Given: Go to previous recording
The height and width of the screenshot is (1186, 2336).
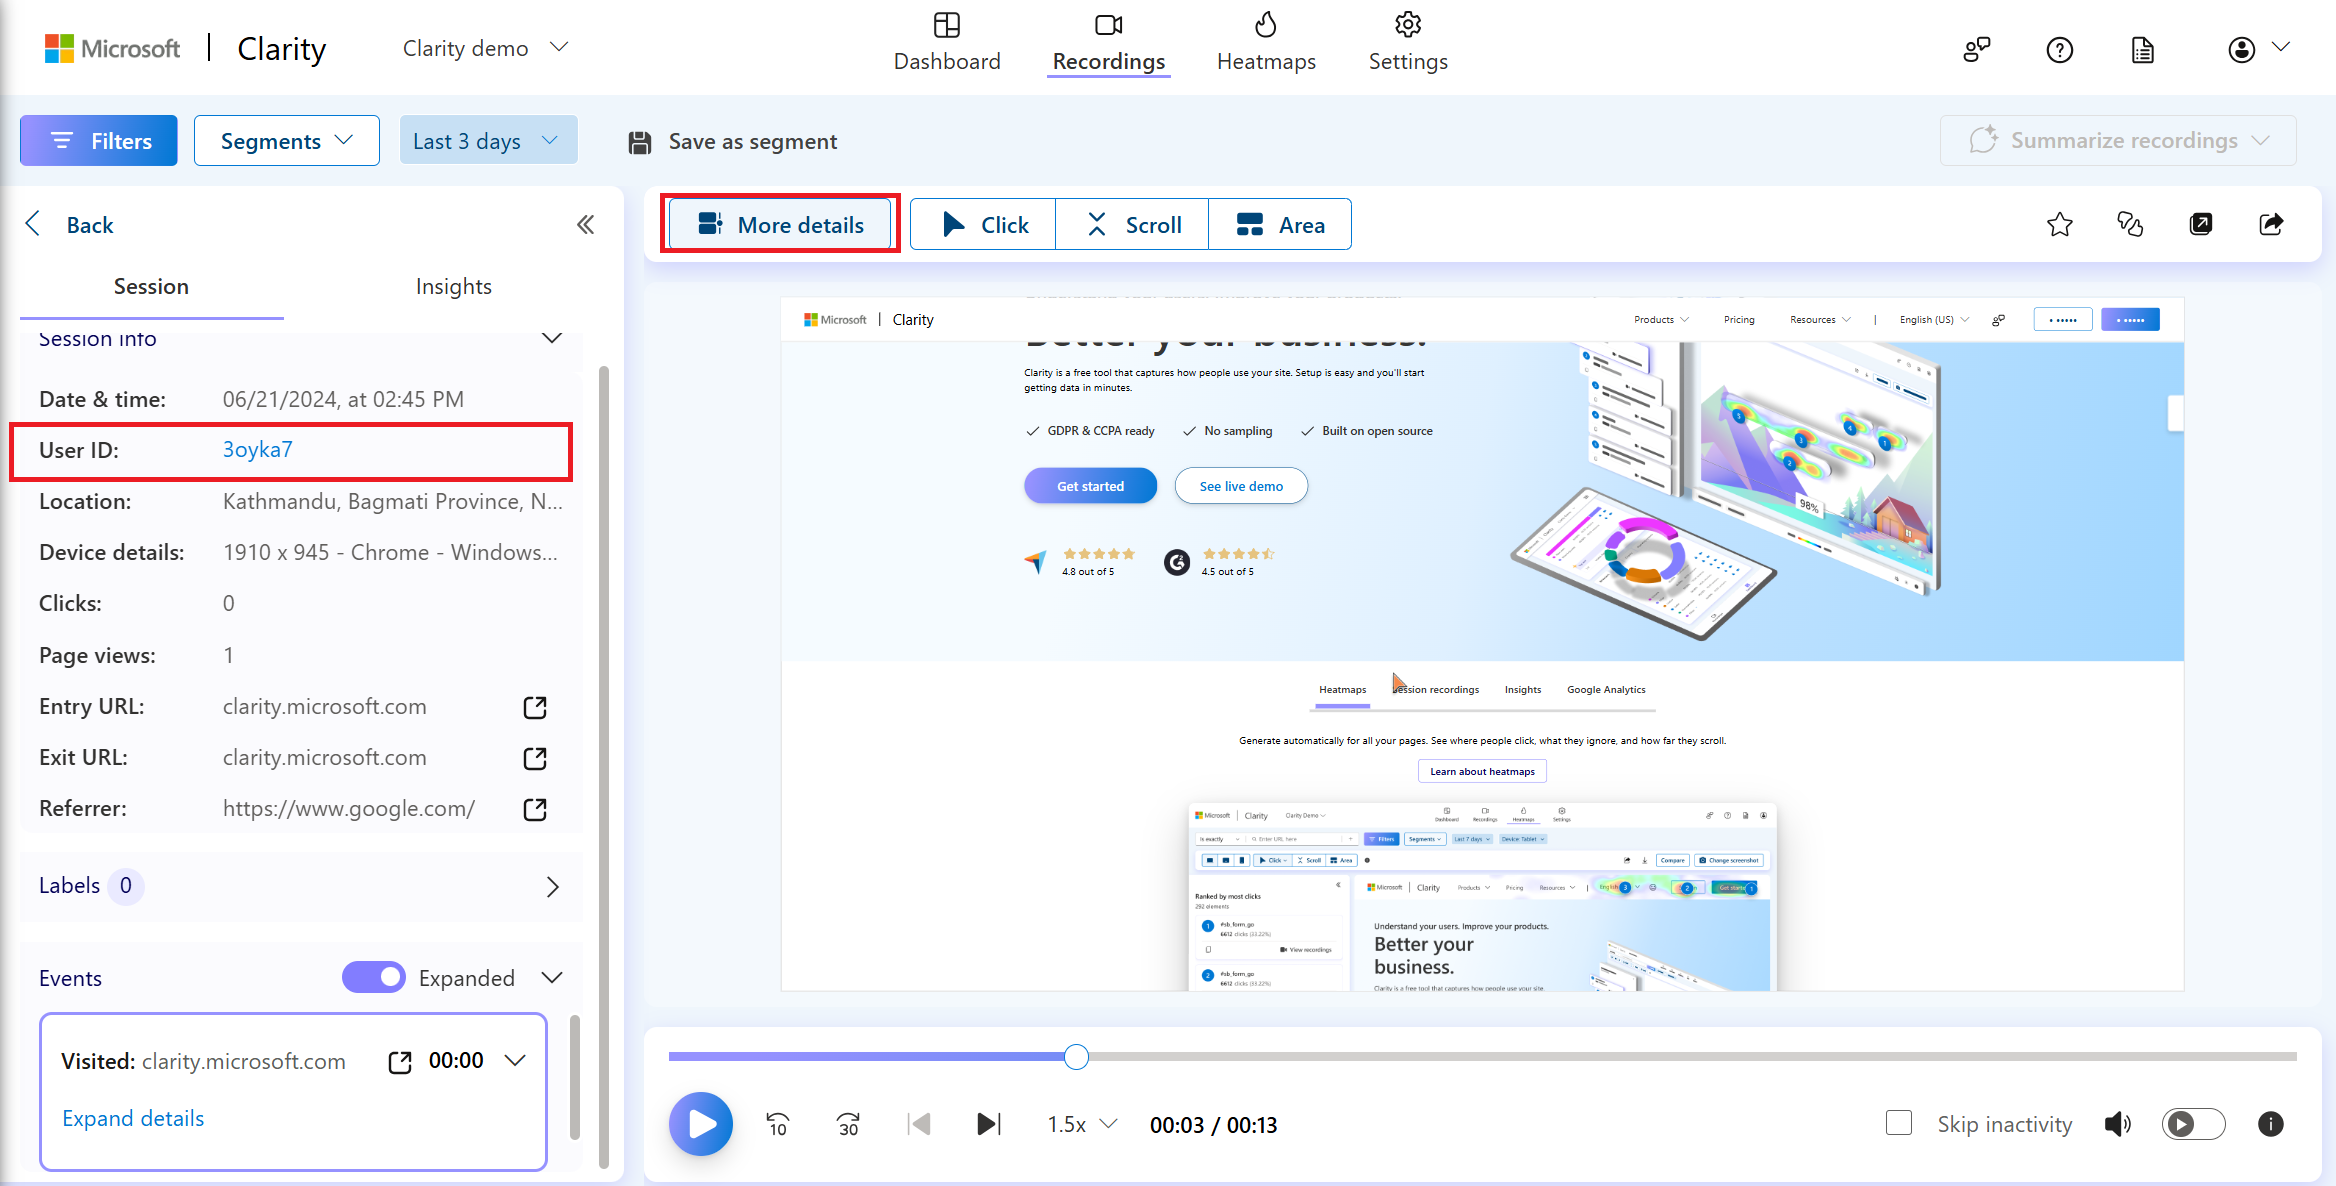Looking at the screenshot, I should pos(919,1124).
